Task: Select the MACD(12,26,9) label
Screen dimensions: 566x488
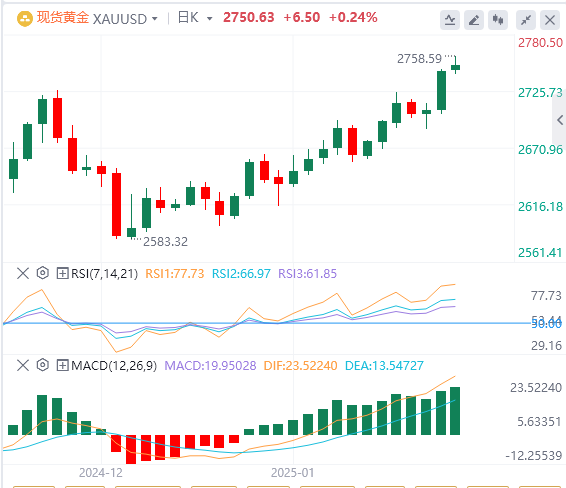Action: [114, 366]
